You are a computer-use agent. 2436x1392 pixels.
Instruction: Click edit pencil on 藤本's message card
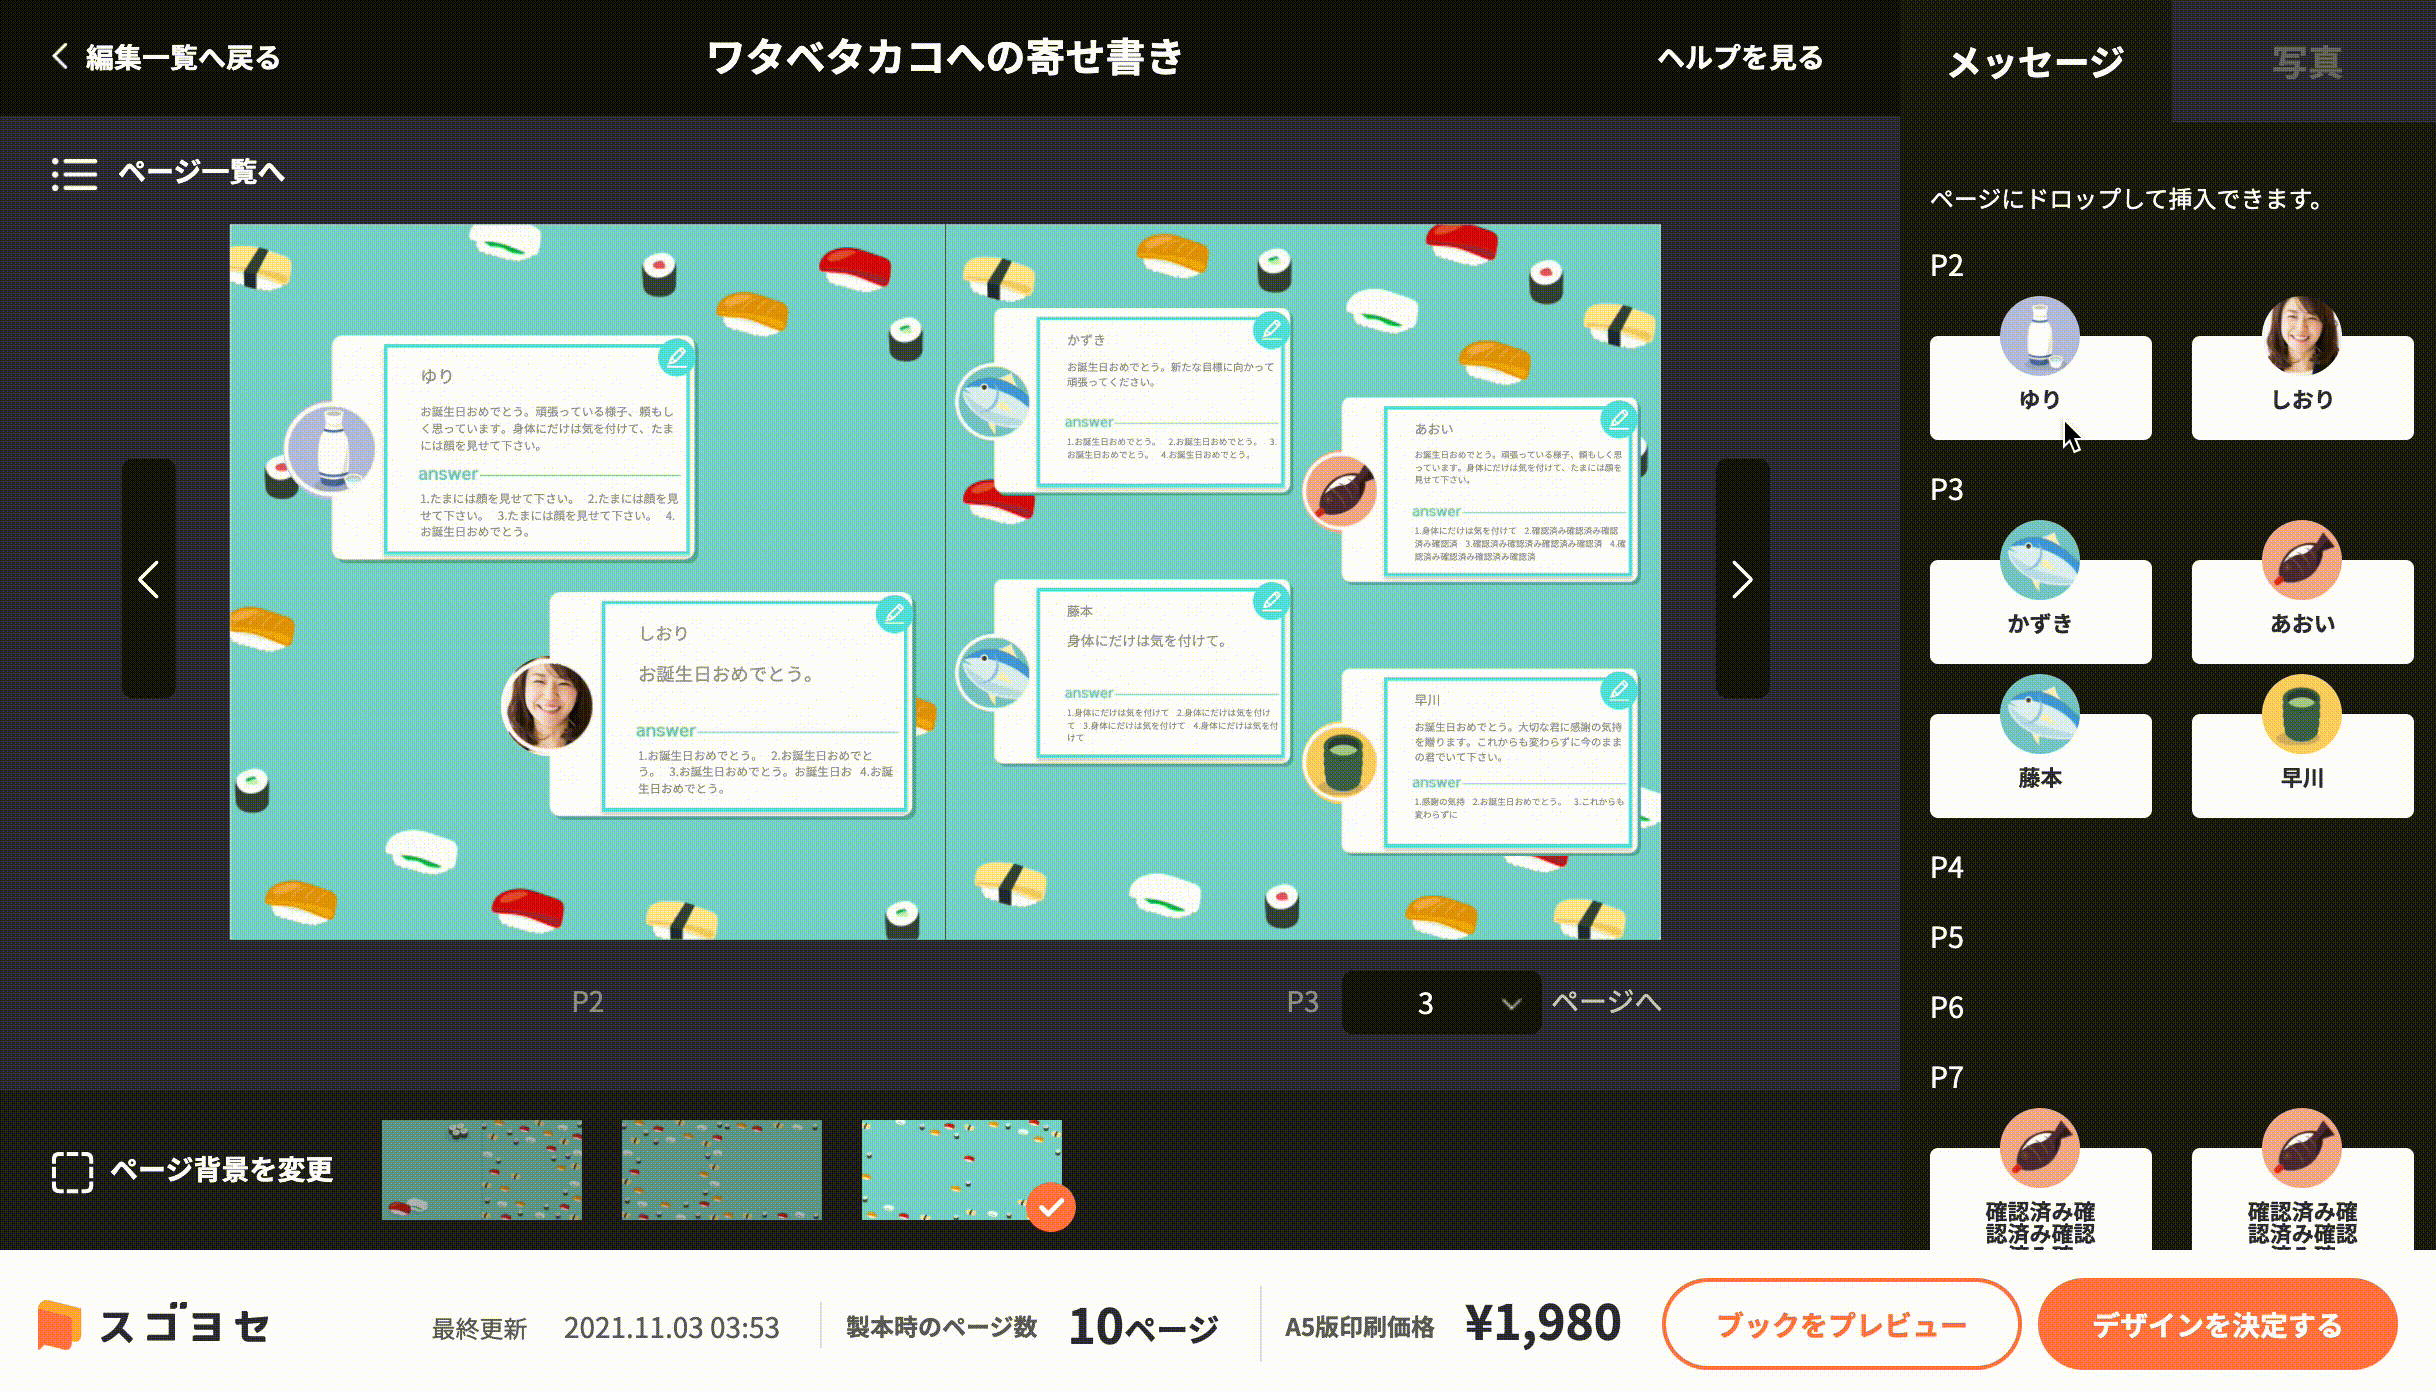1271,601
